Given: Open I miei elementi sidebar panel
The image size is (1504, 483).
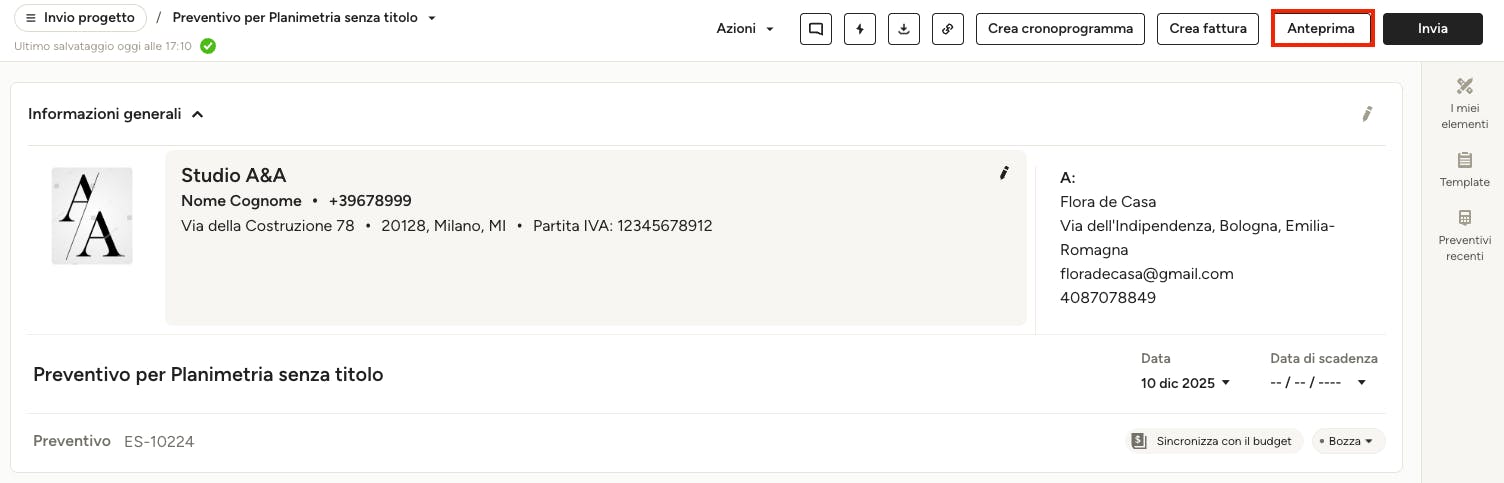Looking at the screenshot, I should pos(1465,103).
